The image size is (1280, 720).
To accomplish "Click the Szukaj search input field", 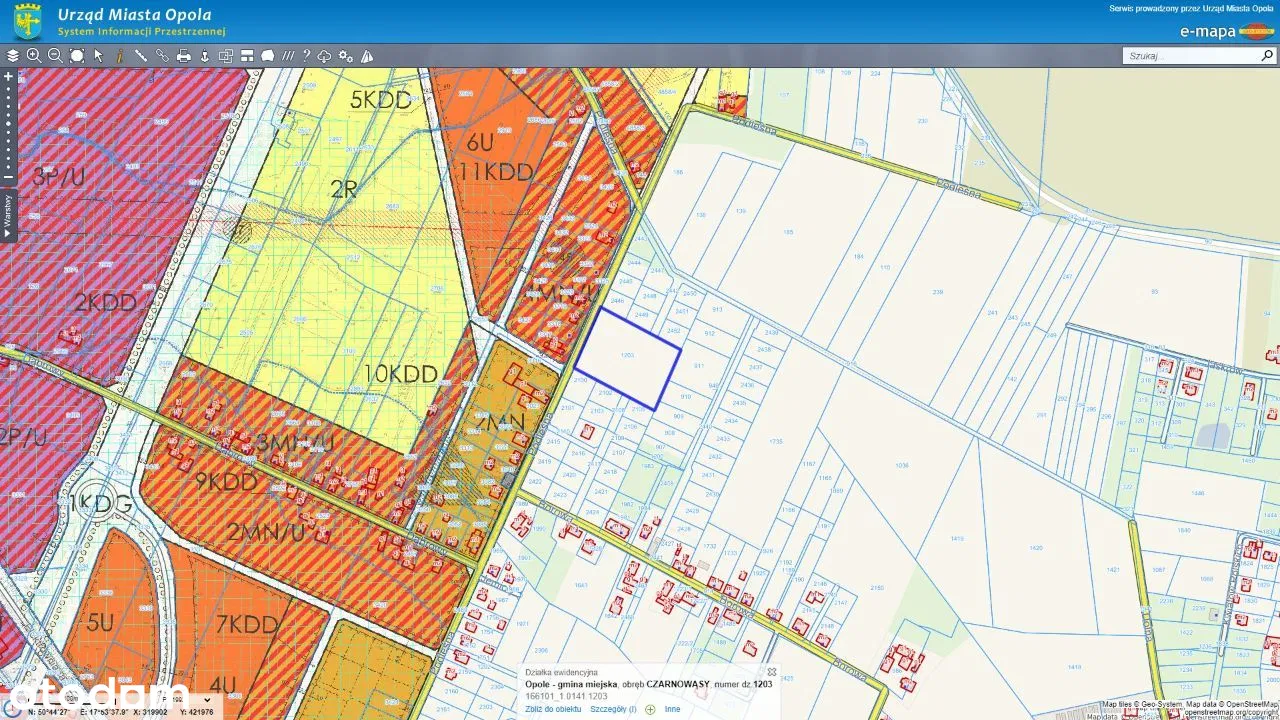I will pyautogui.click(x=1190, y=56).
